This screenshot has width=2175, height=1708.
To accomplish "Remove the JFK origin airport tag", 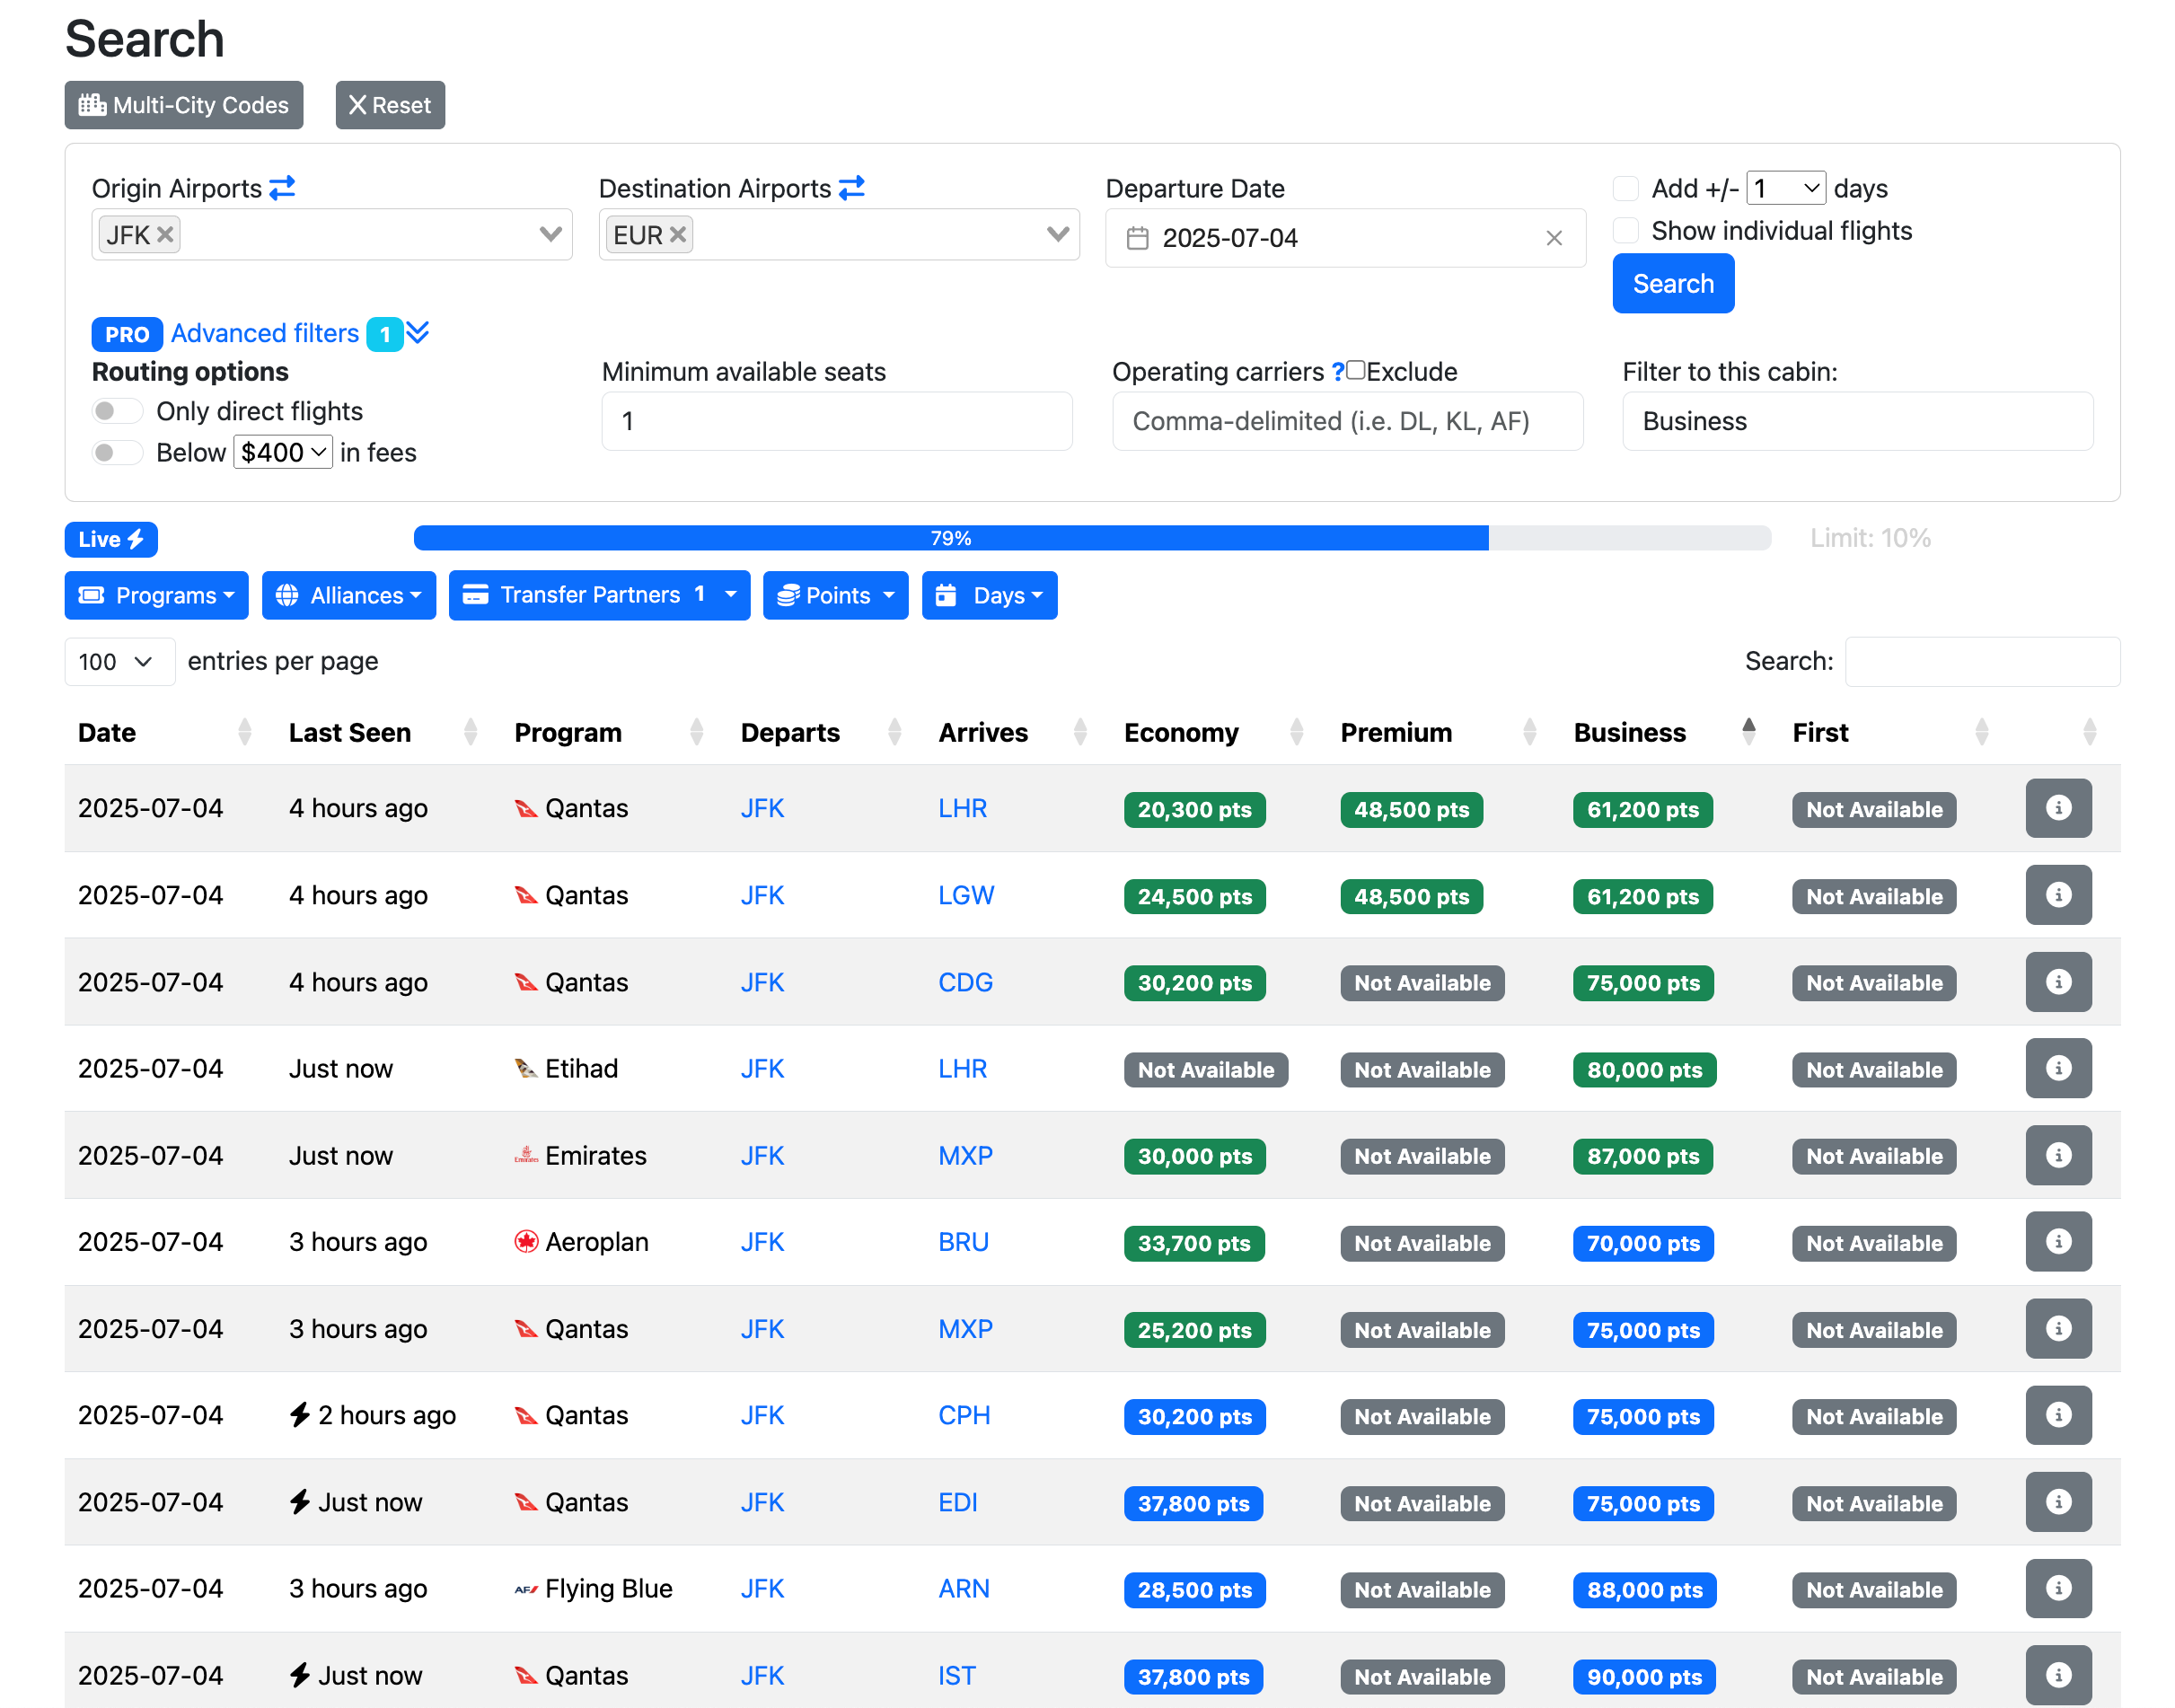I will [x=166, y=234].
